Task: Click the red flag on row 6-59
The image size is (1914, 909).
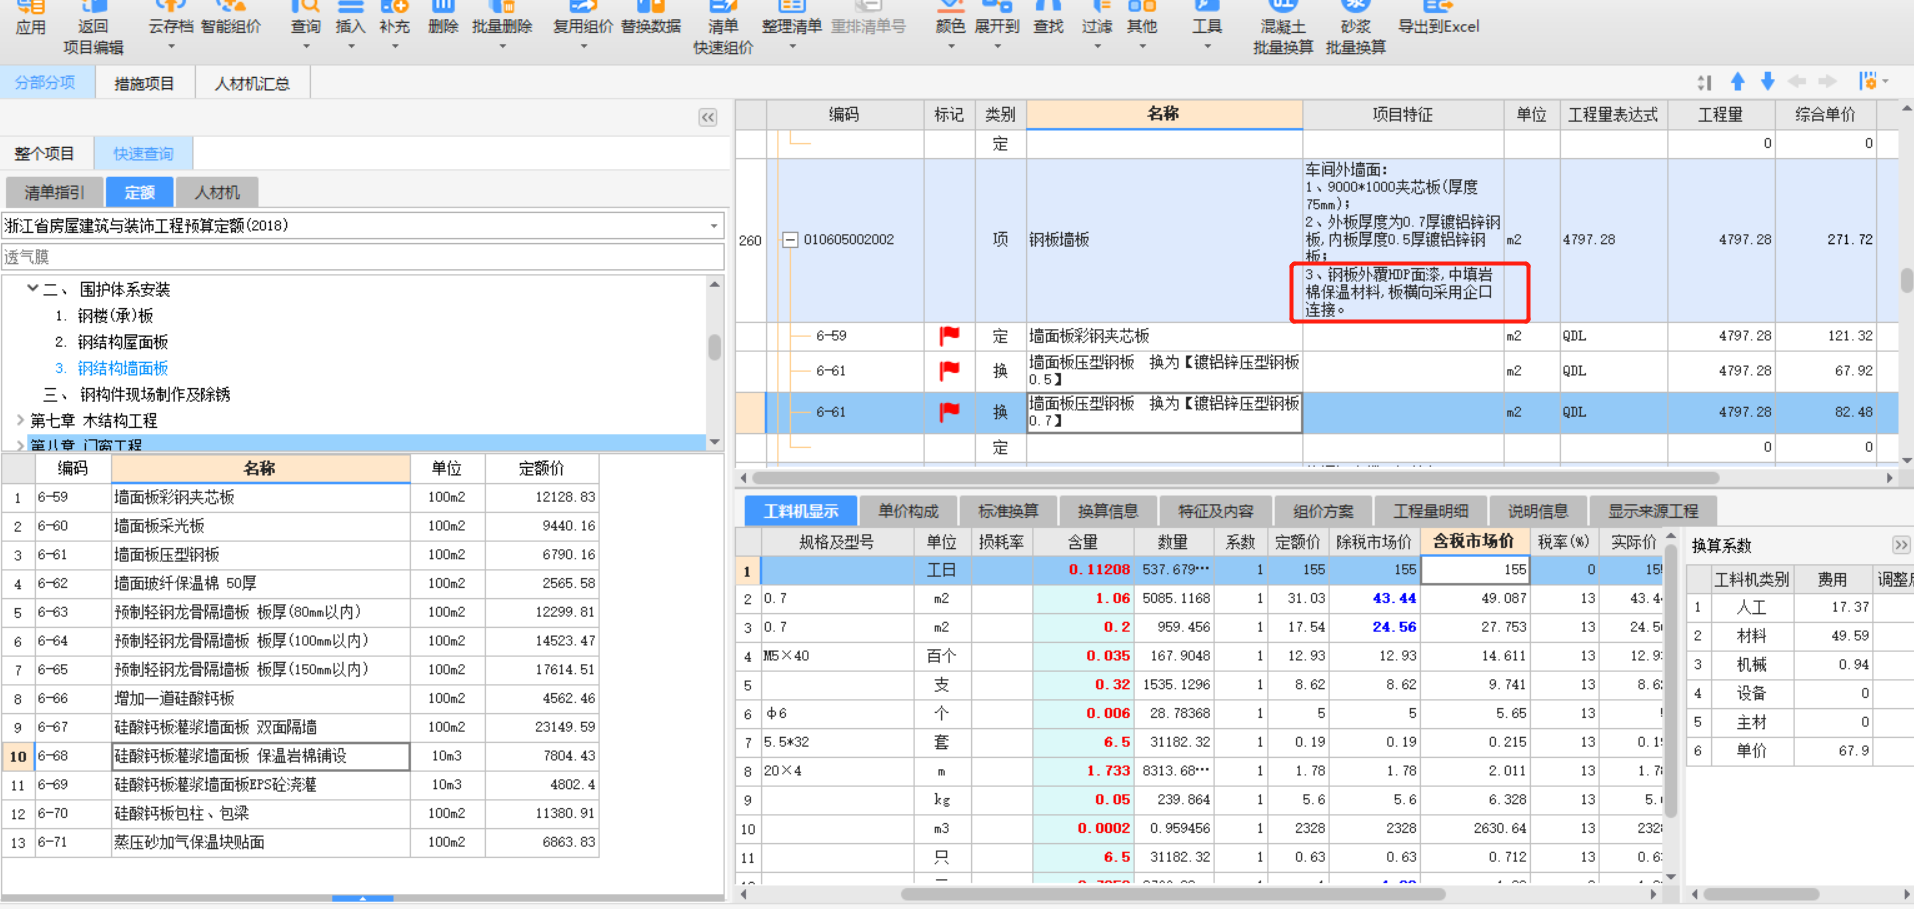Action: pyautogui.click(x=949, y=336)
